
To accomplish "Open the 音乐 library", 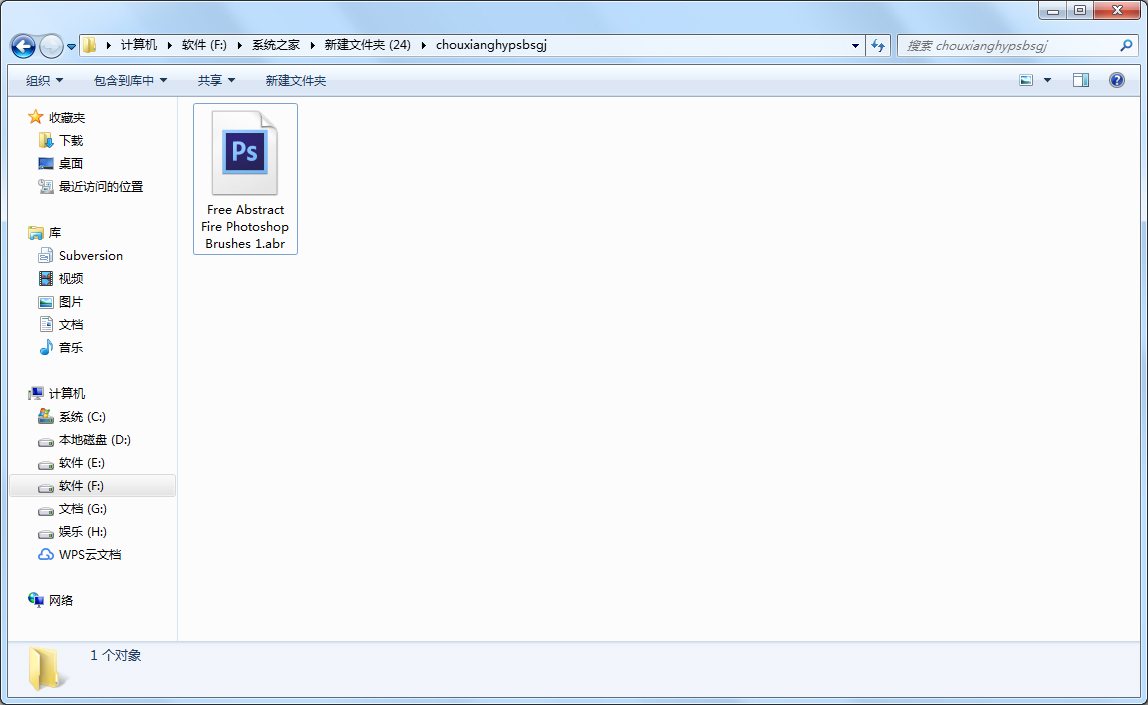I will click(x=71, y=348).
